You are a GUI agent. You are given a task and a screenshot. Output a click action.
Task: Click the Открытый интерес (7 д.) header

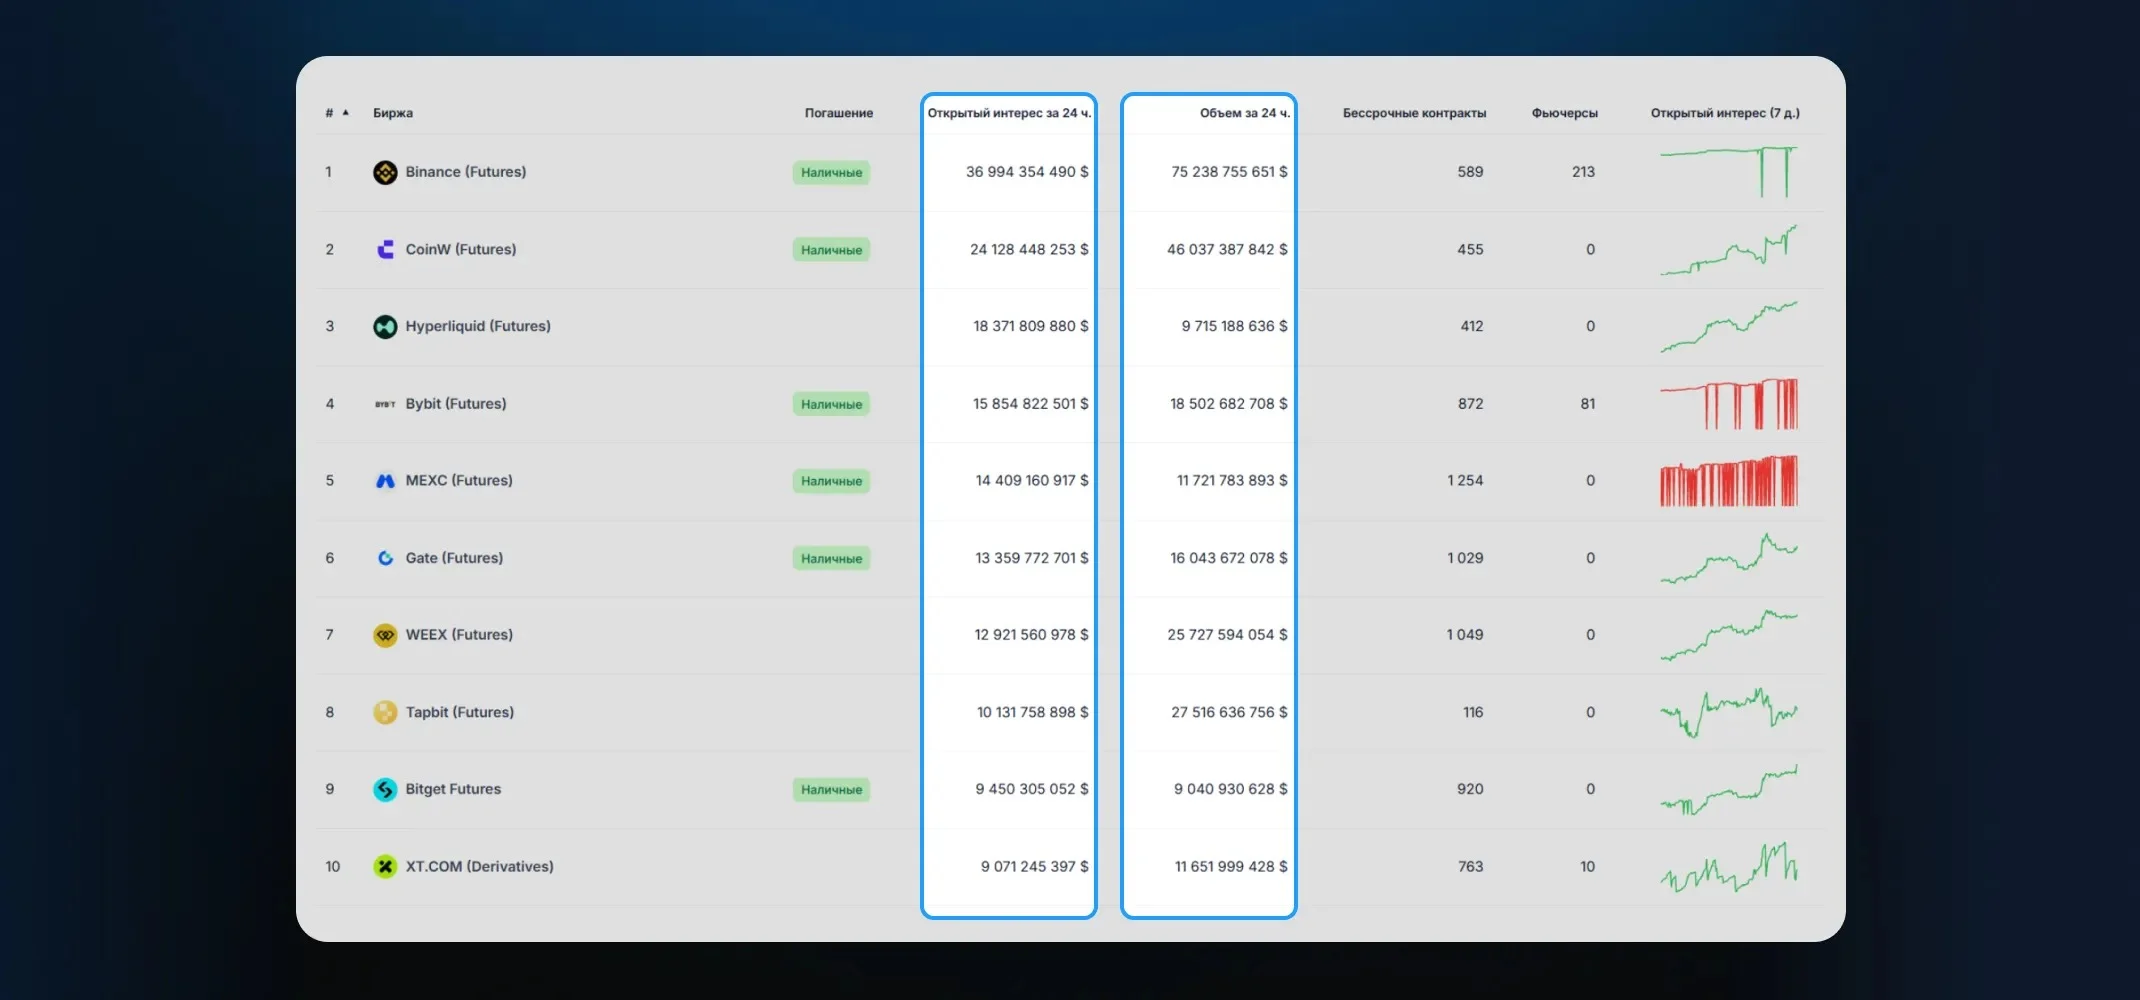[1725, 113]
